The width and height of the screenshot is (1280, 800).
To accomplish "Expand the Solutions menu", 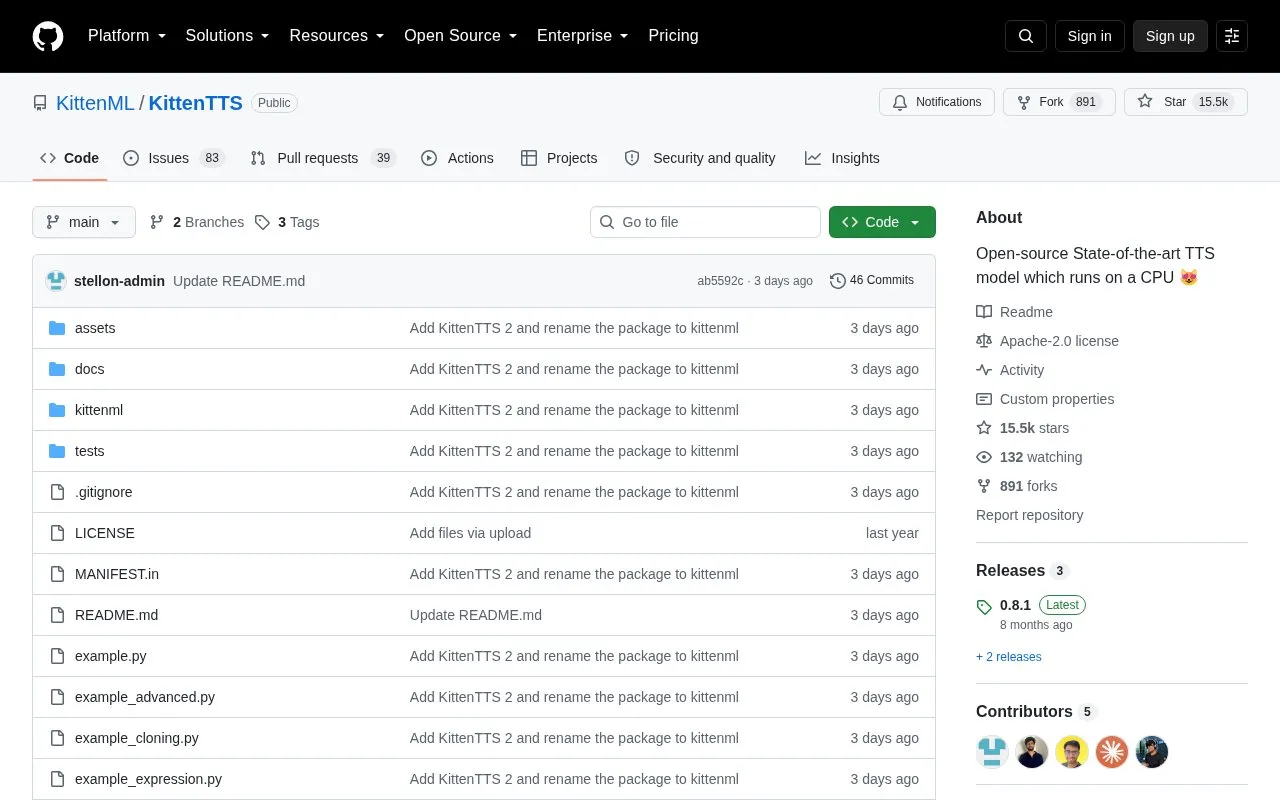I will pyautogui.click(x=228, y=36).
